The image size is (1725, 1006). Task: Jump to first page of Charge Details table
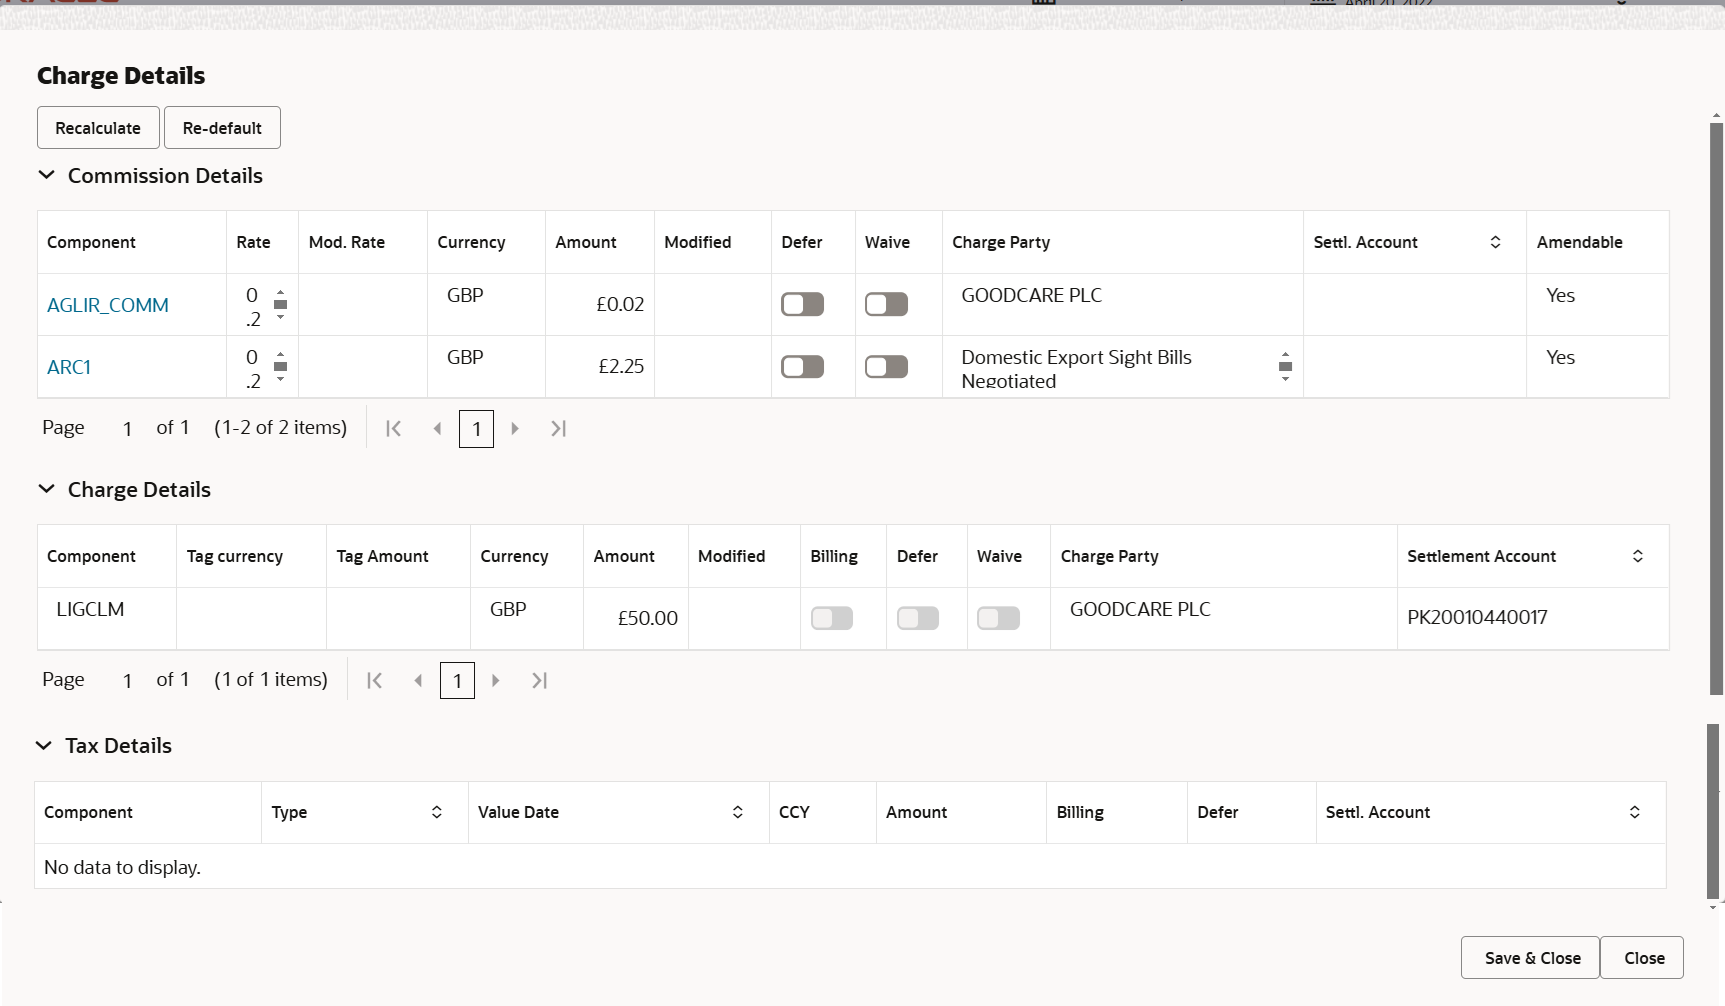tap(375, 681)
